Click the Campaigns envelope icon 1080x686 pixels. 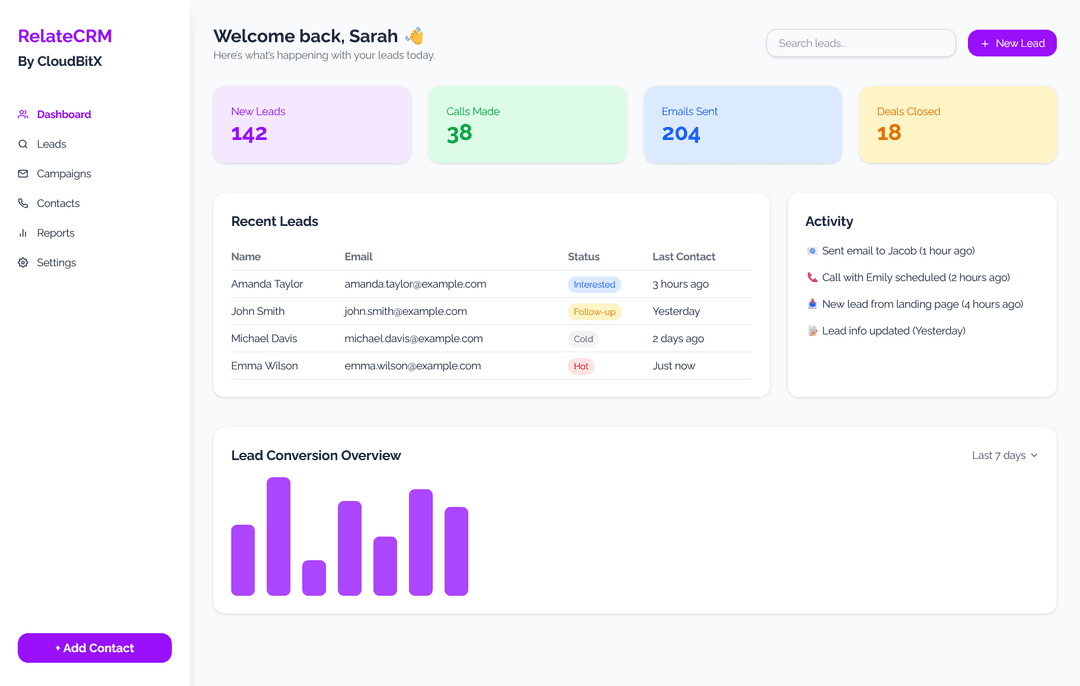point(23,174)
